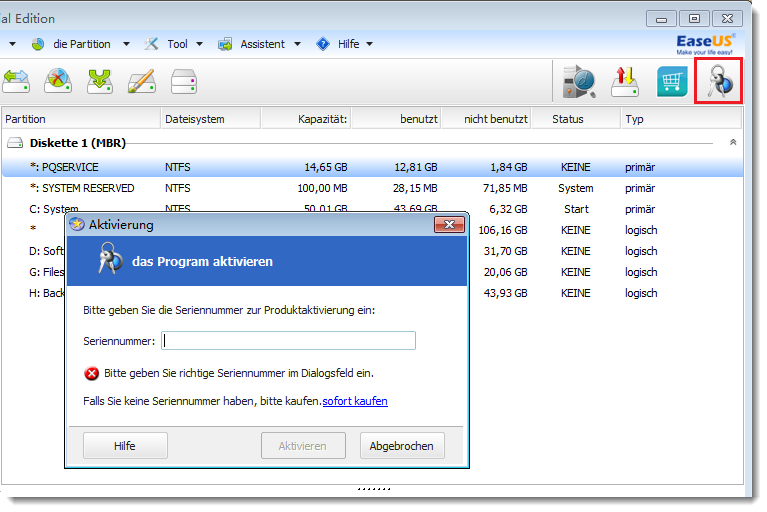Expand the Assistent dropdown menu
This screenshot has height=512, width=767.
[x=262, y=44]
